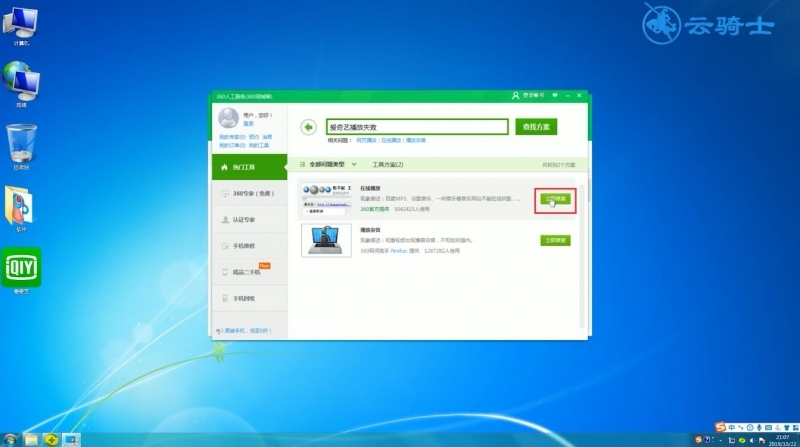Toggle punctuation mode on Sogou toolbar
800x447 pixels.
pyautogui.click(x=741, y=428)
